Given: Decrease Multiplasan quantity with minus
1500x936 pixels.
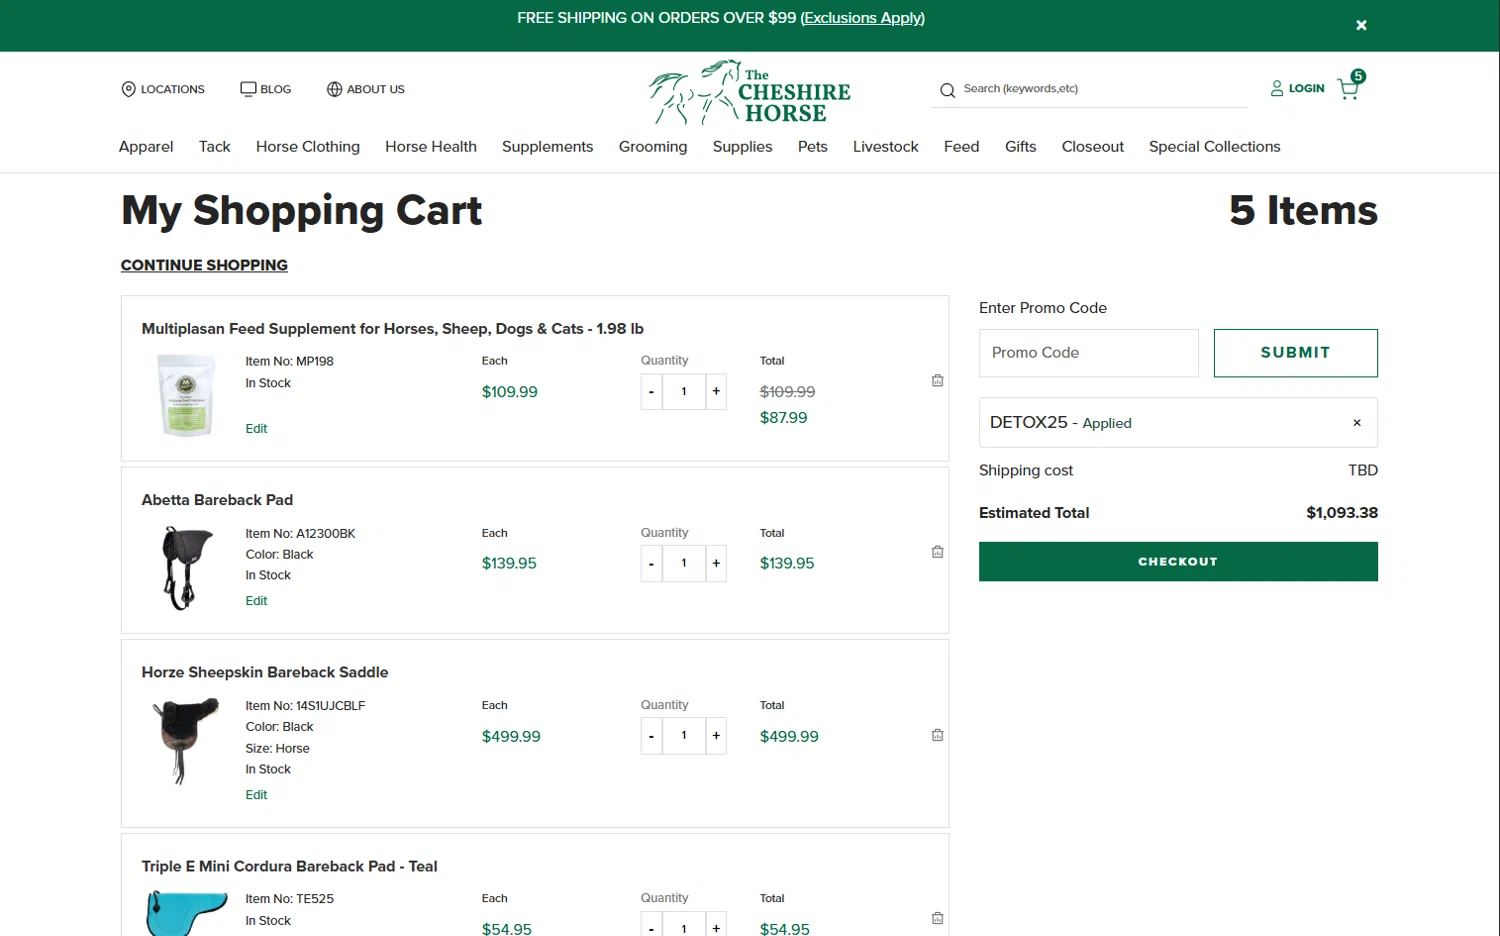Looking at the screenshot, I should pos(651,391).
